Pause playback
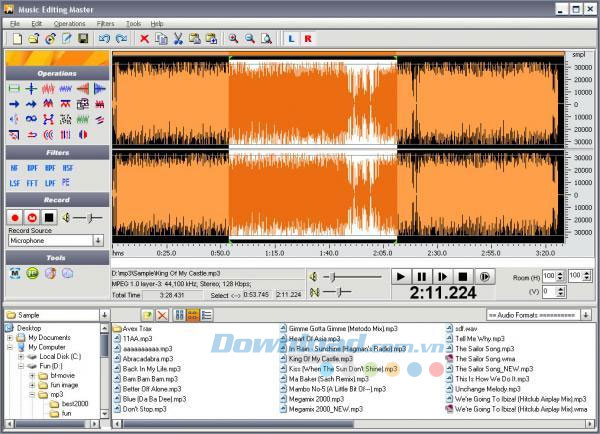 422,277
